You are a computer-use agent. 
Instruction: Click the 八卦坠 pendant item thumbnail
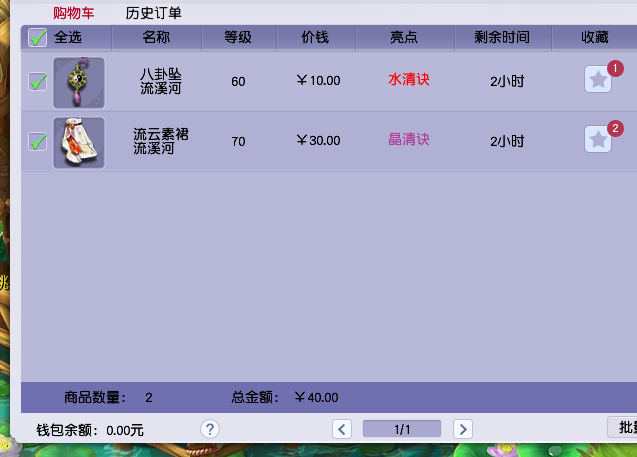pos(78,82)
